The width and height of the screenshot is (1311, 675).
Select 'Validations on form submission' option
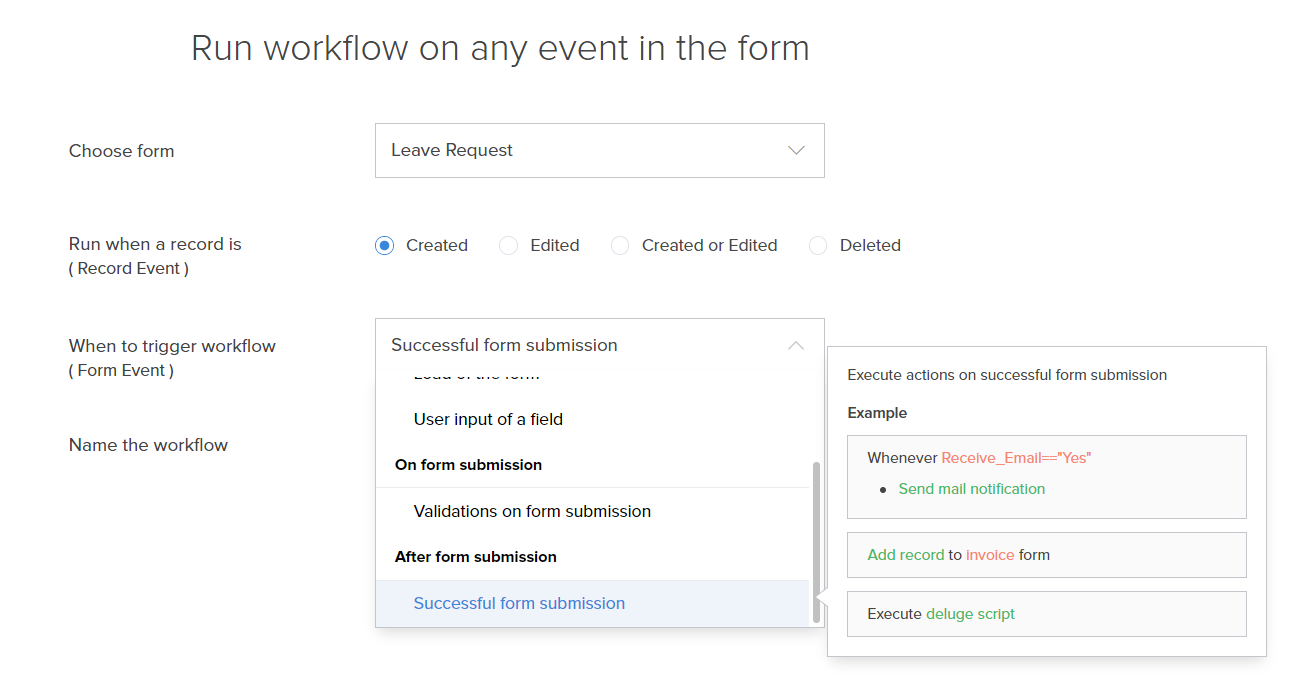(532, 512)
